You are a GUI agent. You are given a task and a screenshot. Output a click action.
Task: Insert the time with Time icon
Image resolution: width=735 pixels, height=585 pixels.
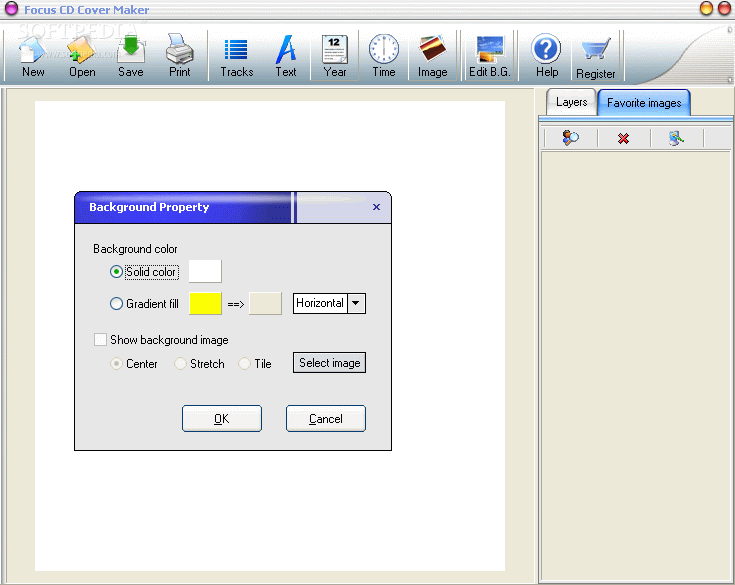tap(384, 56)
